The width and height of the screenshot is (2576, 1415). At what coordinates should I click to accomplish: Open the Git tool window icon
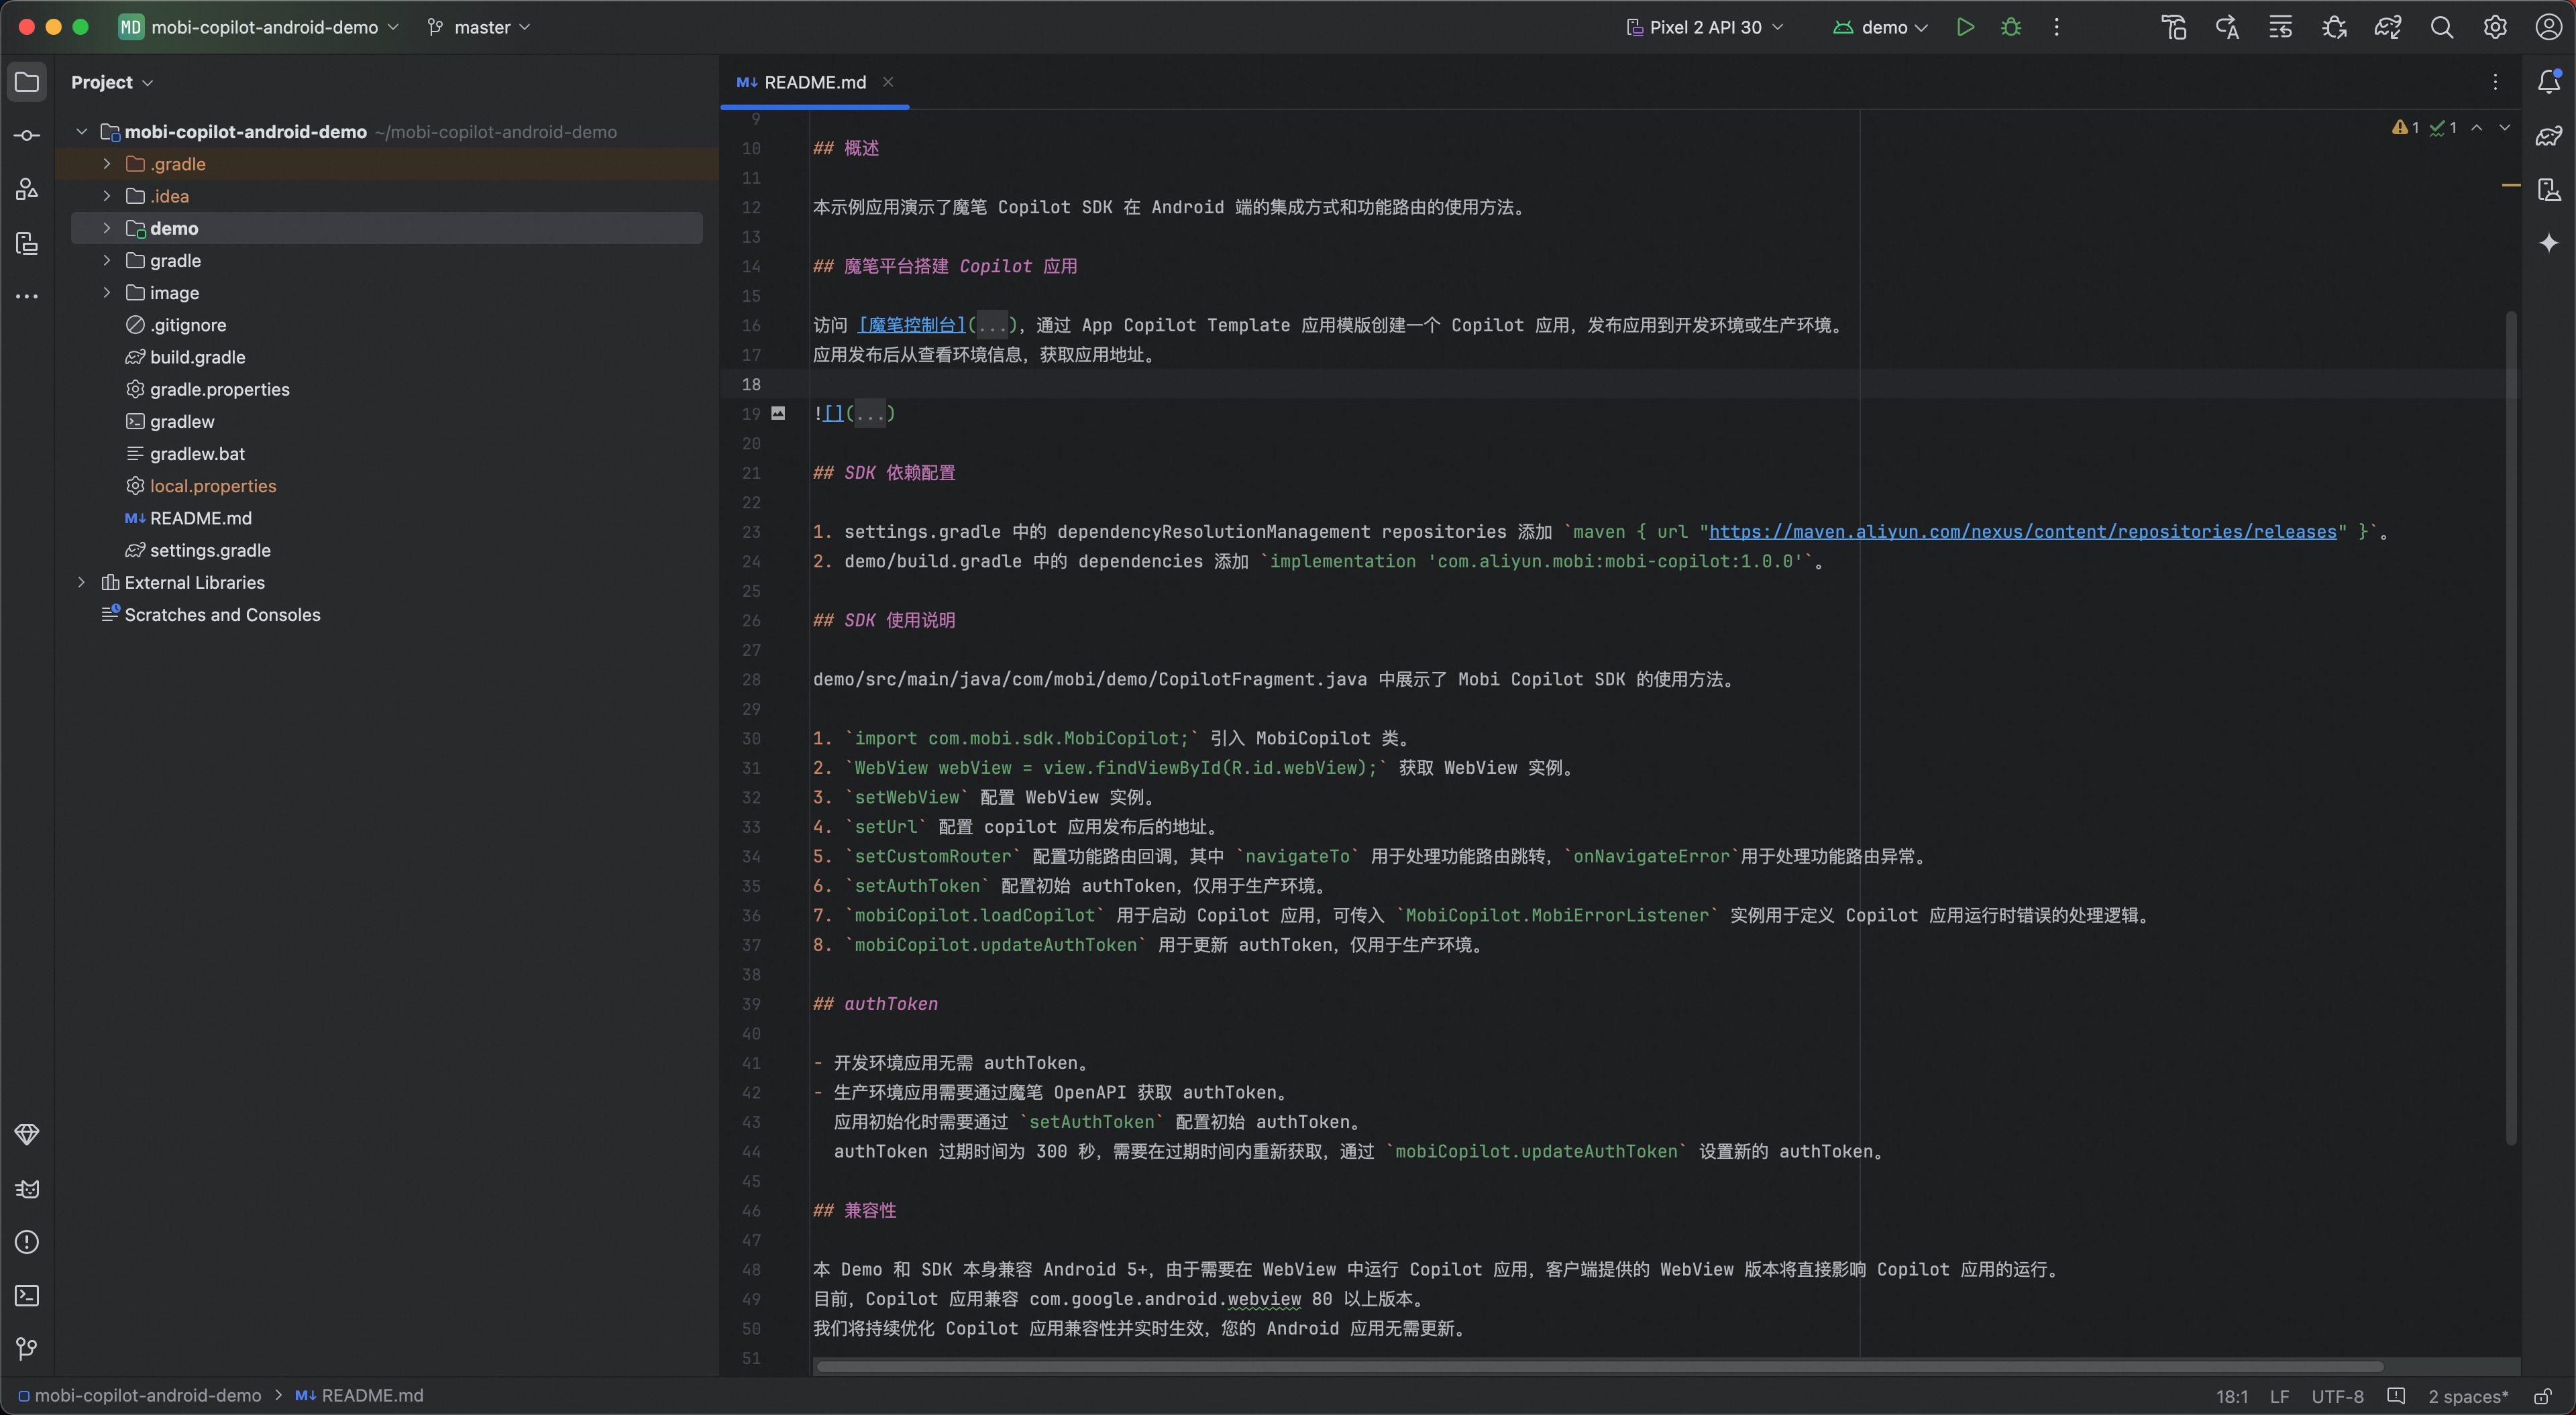[27, 1349]
